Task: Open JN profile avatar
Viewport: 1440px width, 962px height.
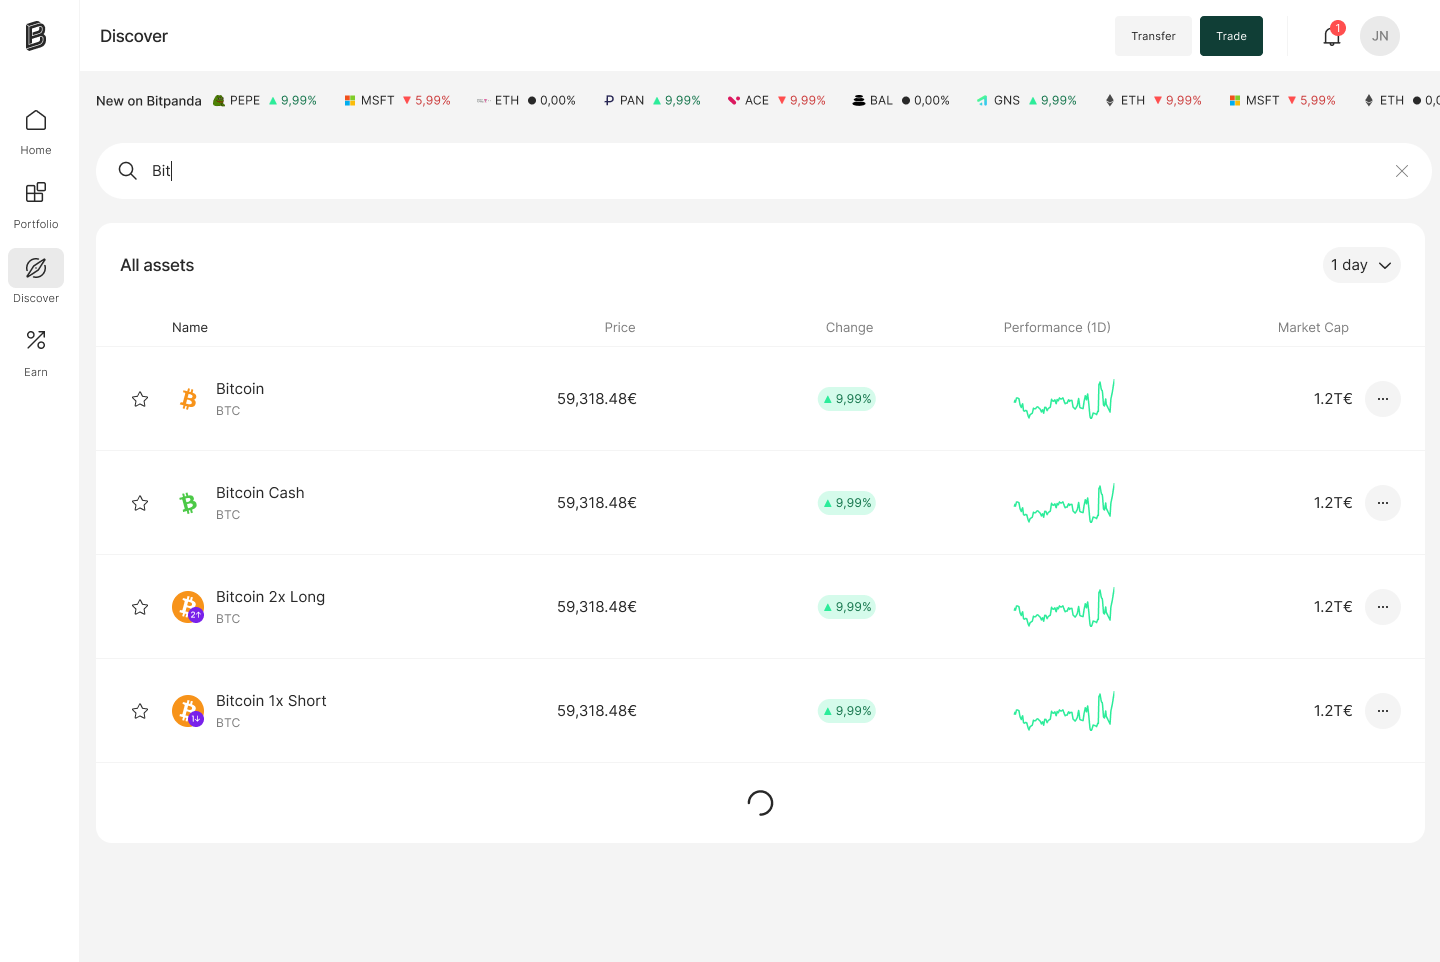Action: point(1380,36)
